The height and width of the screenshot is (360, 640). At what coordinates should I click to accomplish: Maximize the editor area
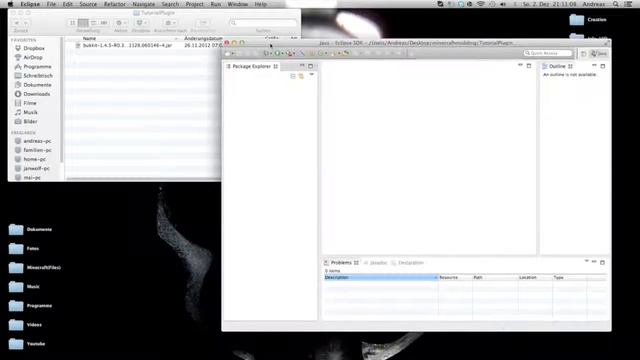(x=529, y=66)
